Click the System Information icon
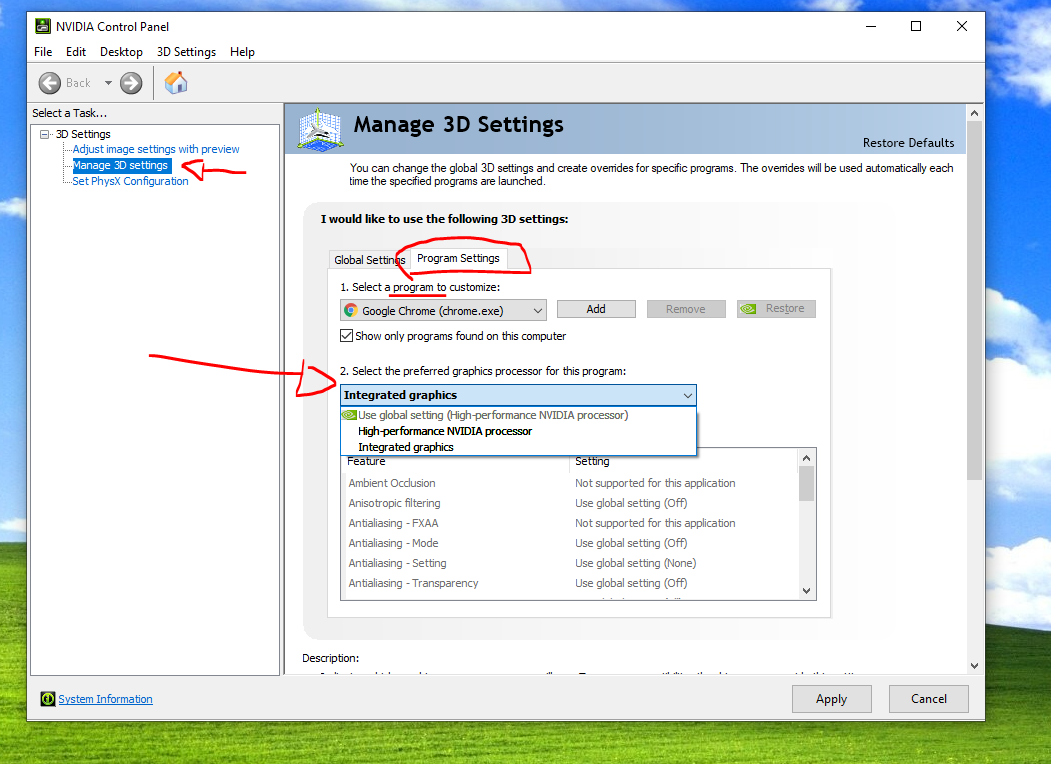 click(x=47, y=699)
